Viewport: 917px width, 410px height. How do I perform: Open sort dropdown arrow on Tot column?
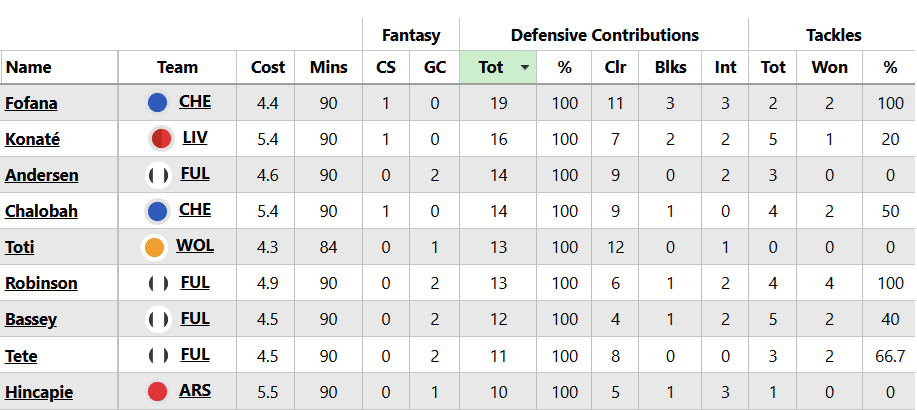pyautogui.click(x=525, y=68)
